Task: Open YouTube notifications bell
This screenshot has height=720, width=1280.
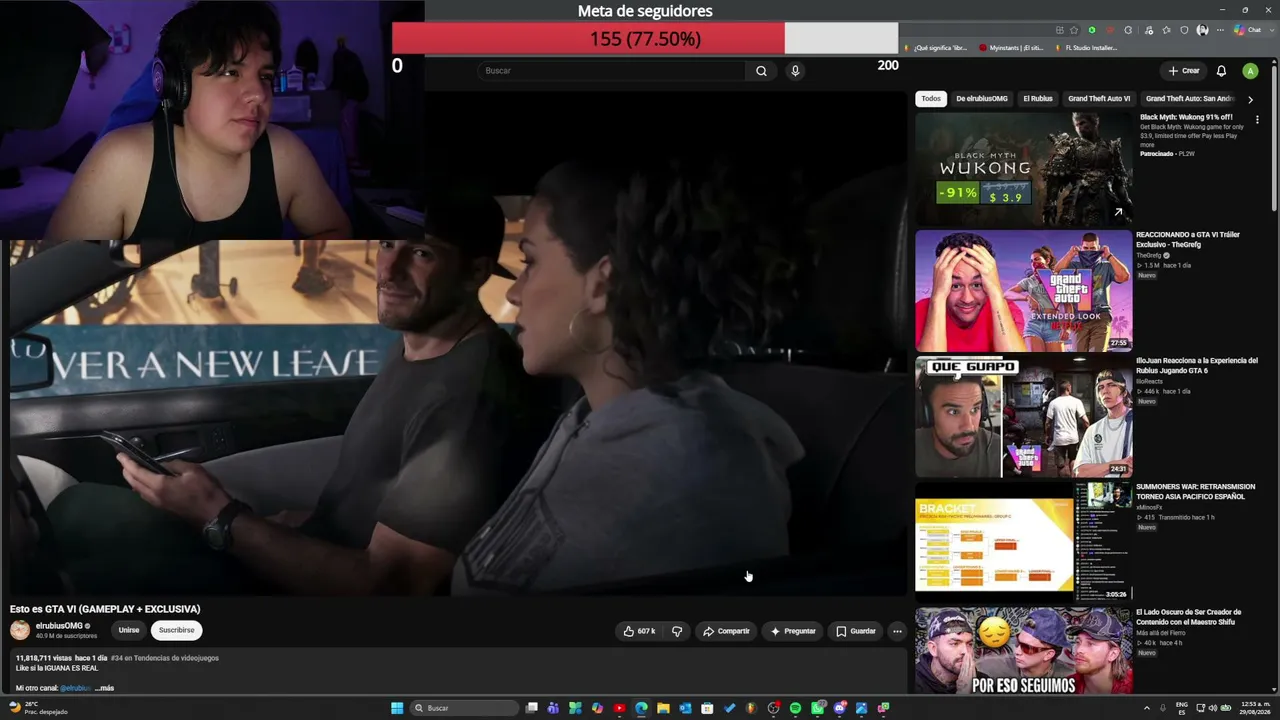Action: pyautogui.click(x=1221, y=71)
